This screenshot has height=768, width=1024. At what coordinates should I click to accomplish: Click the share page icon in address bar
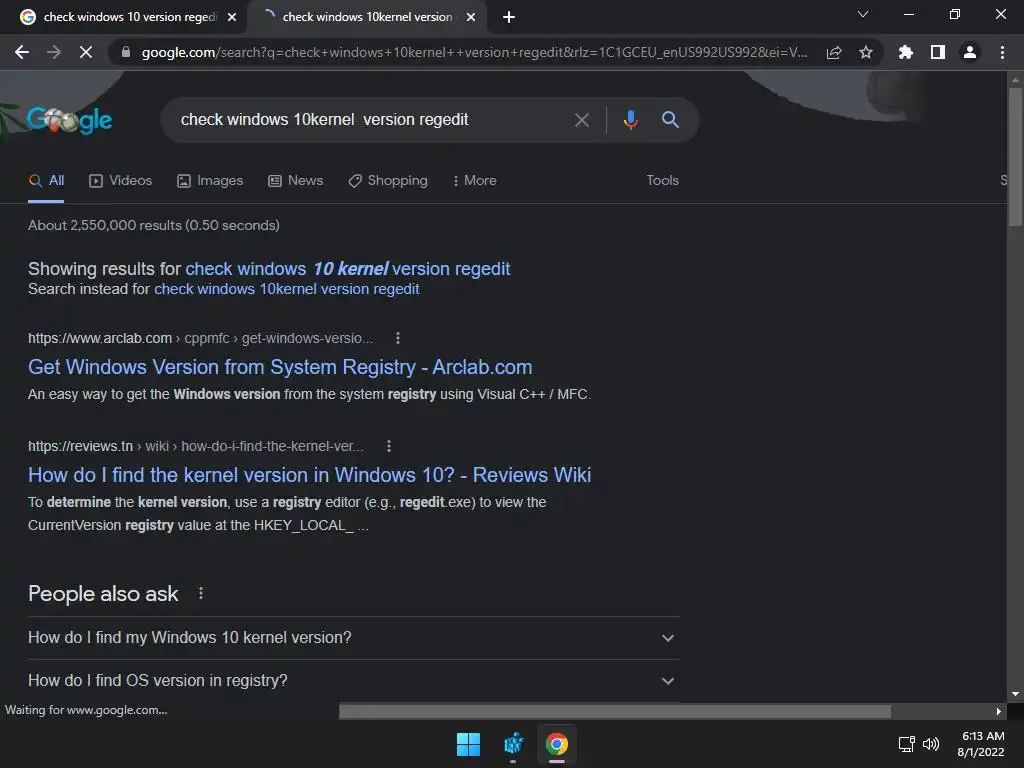click(x=834, y=52)
